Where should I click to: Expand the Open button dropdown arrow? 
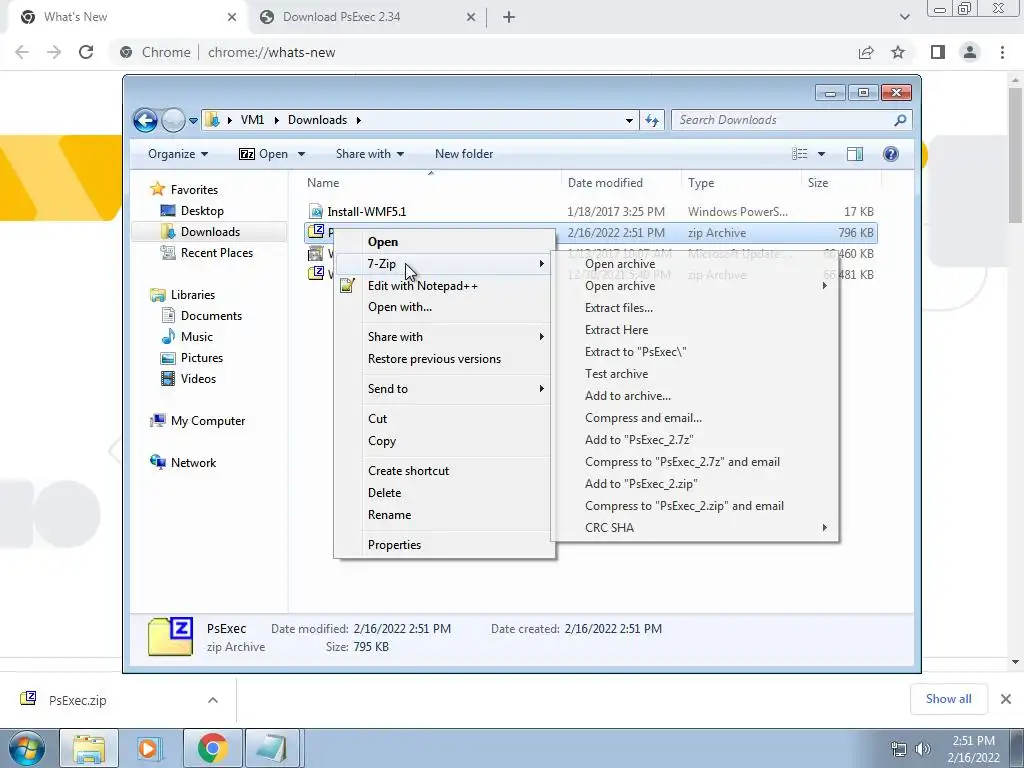tap(301, 154)
